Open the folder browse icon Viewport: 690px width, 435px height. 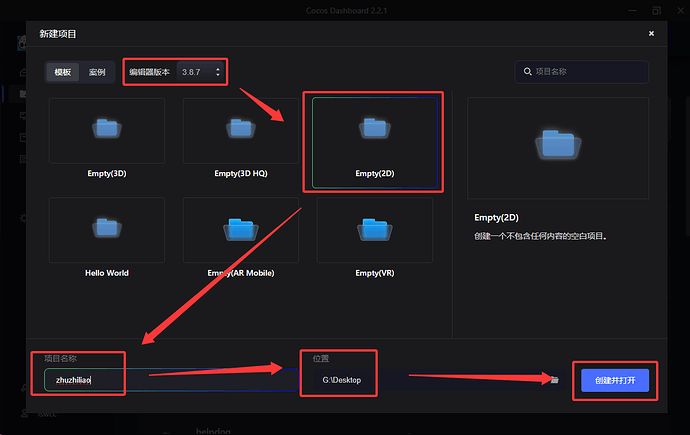pyautogui.click(x=554, y=380)
